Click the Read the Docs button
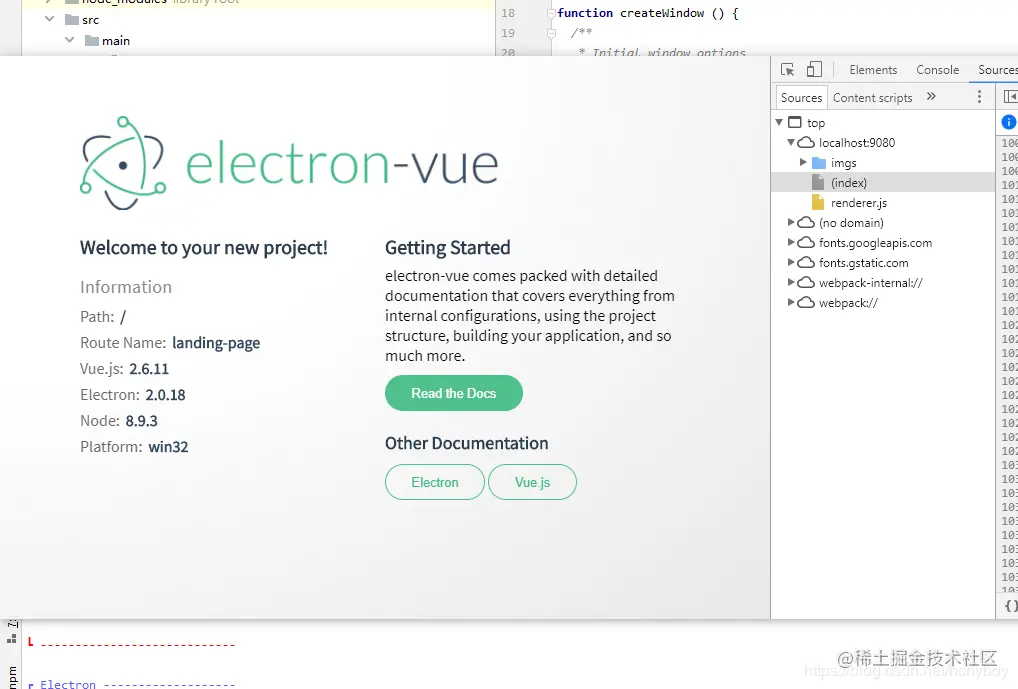1018x689 pixels. pos(454,393)
